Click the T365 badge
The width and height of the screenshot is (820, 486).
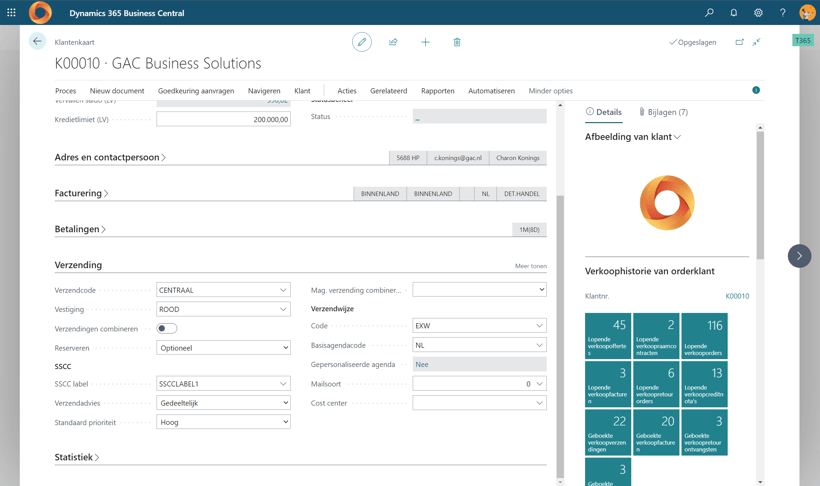[x=803, y=40]
